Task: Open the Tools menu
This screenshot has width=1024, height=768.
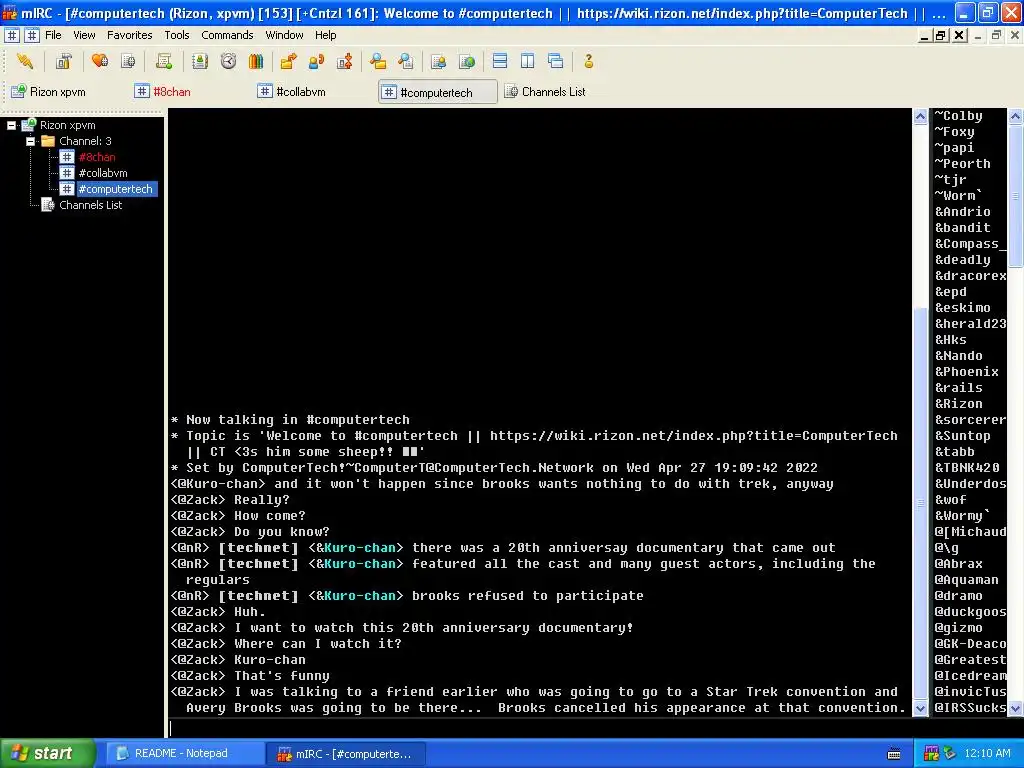Action: tap(176, 35)
